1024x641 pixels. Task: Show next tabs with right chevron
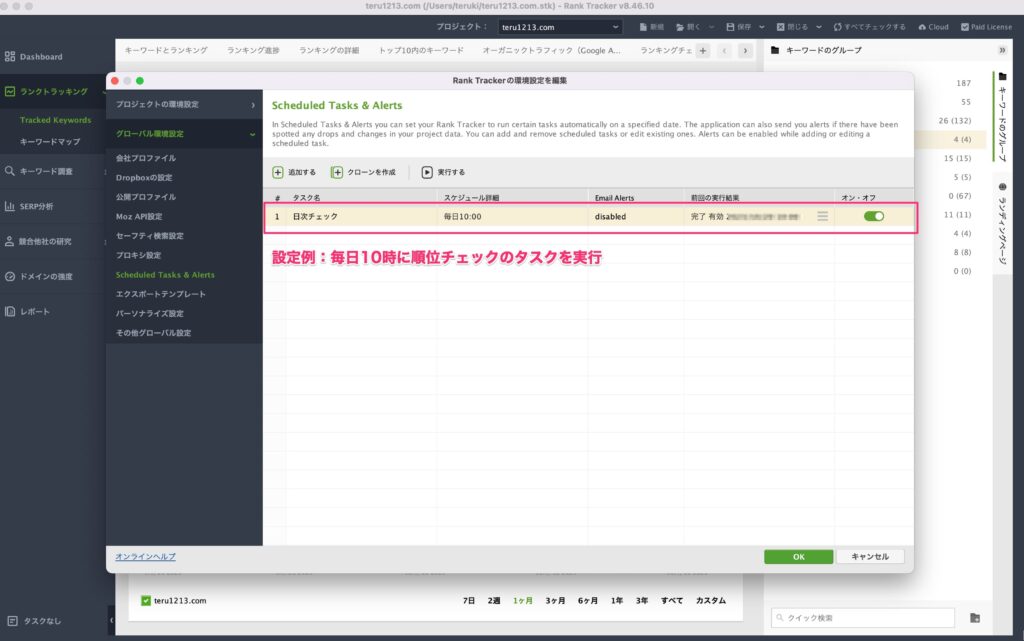(x=745, y=50)
